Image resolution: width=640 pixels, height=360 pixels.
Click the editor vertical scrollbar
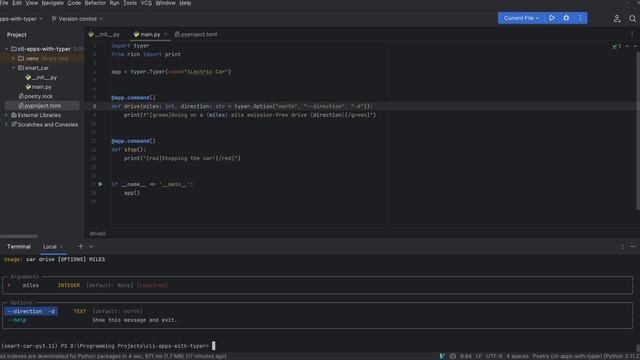click(x=638, y=131)
